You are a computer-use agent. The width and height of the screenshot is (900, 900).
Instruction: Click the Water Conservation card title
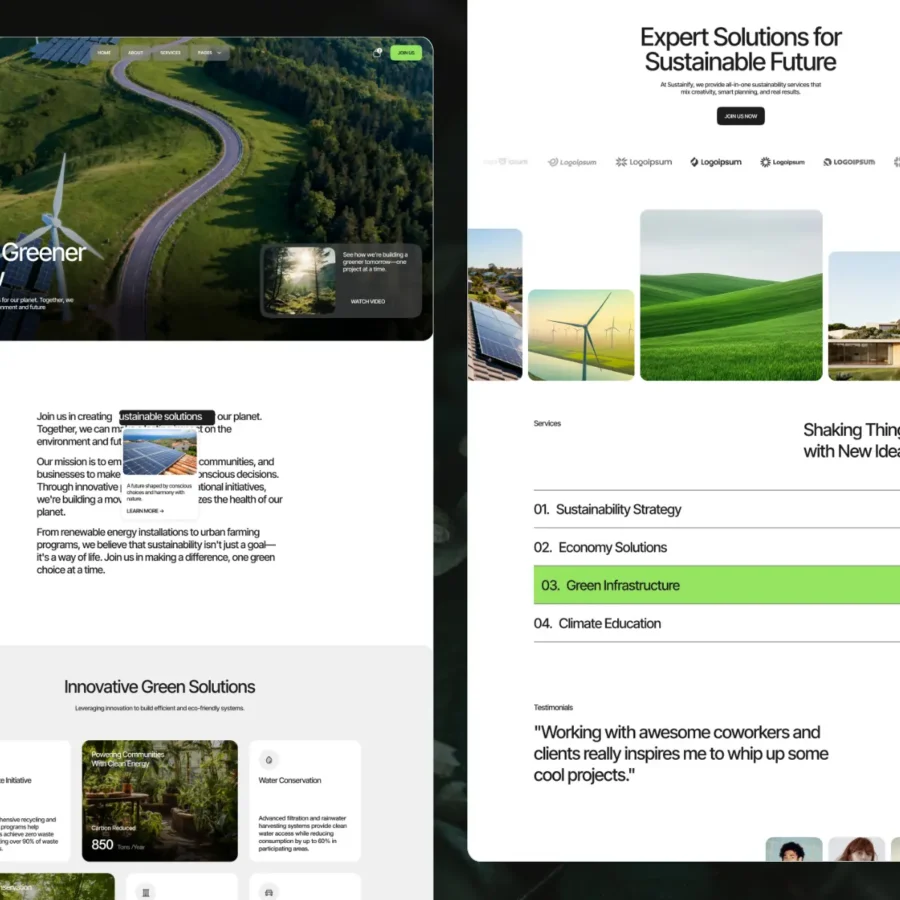[x=290, y=781]
